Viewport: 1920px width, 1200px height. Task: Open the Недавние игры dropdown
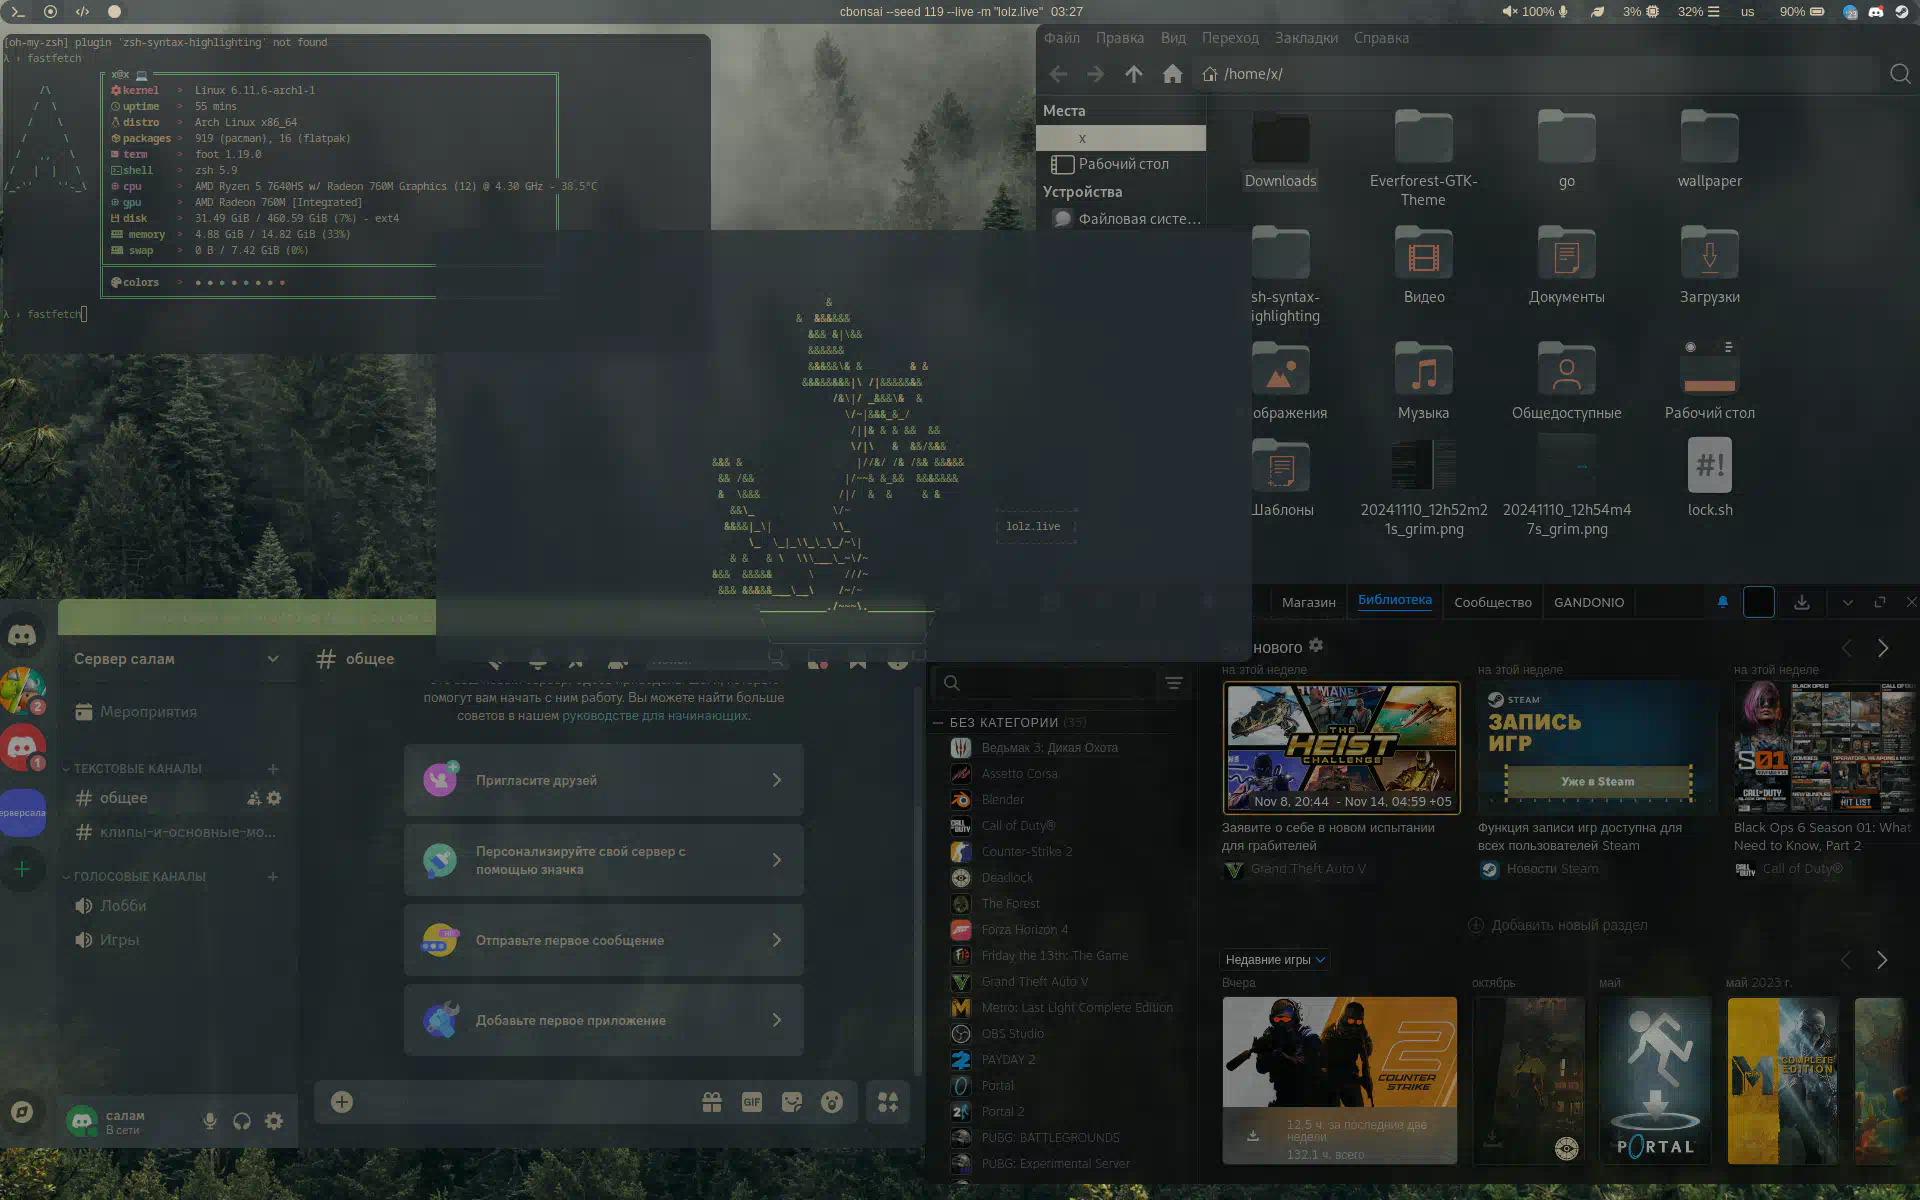coord(1275,959)
